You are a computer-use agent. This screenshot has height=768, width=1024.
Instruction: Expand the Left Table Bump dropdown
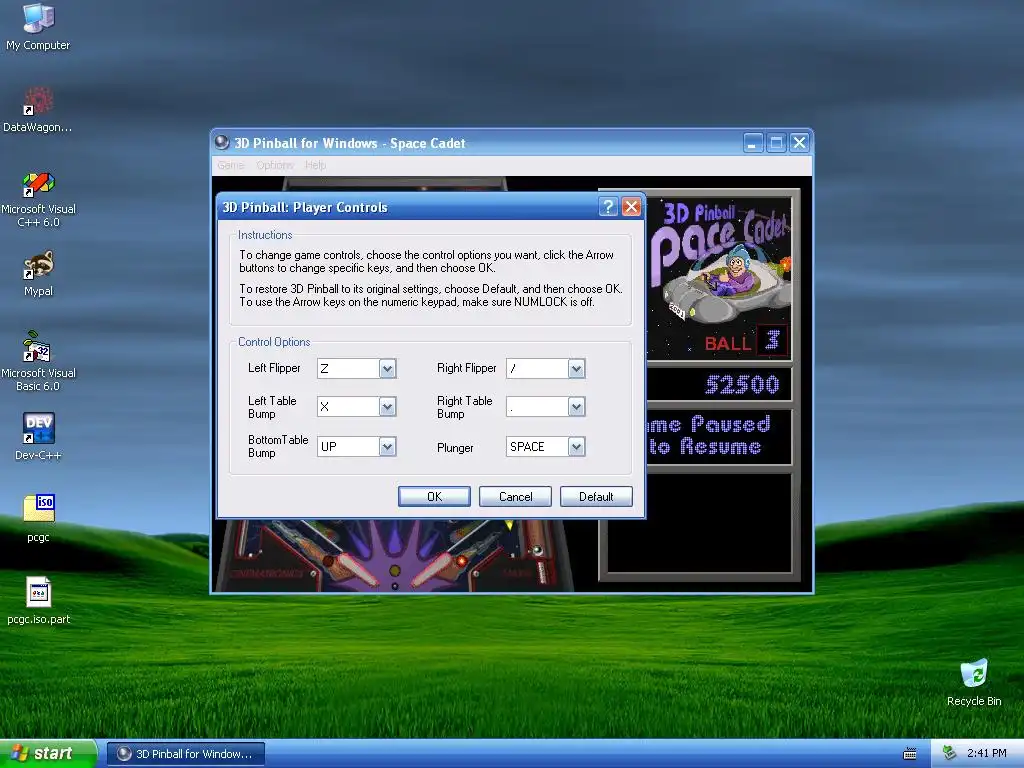(387, 407)
